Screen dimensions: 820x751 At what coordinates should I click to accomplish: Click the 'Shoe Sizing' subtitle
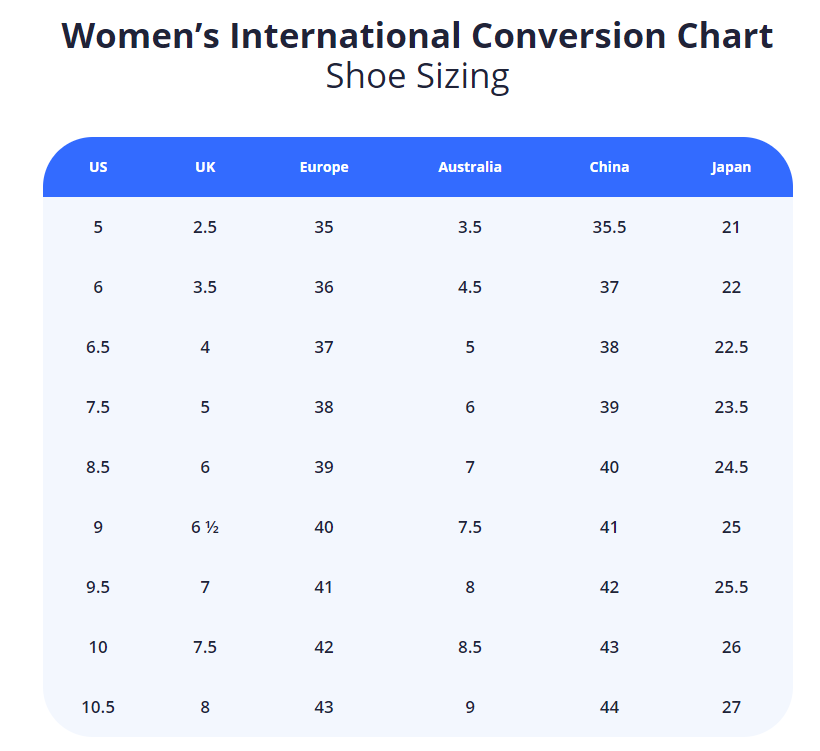click(417, 77)
